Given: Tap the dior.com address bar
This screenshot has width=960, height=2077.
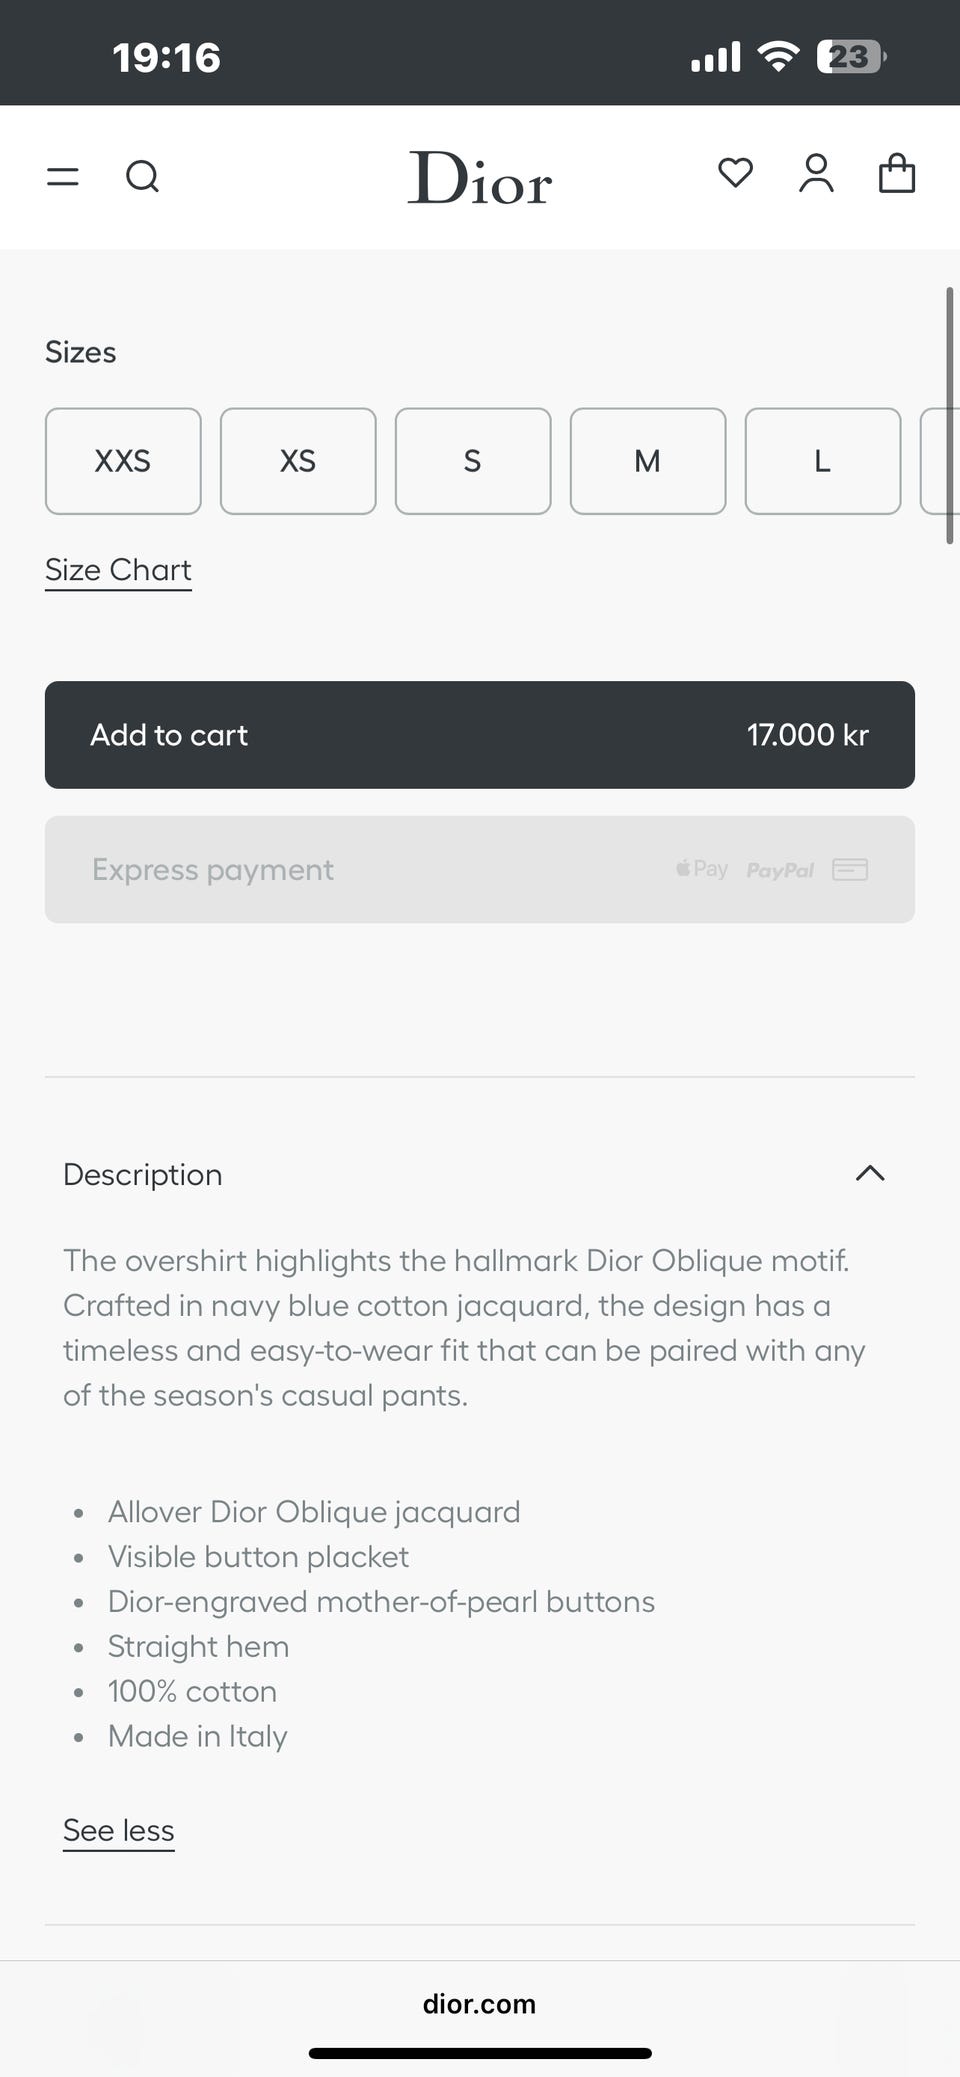Looking at the screenshot, I should (480, 2004).
